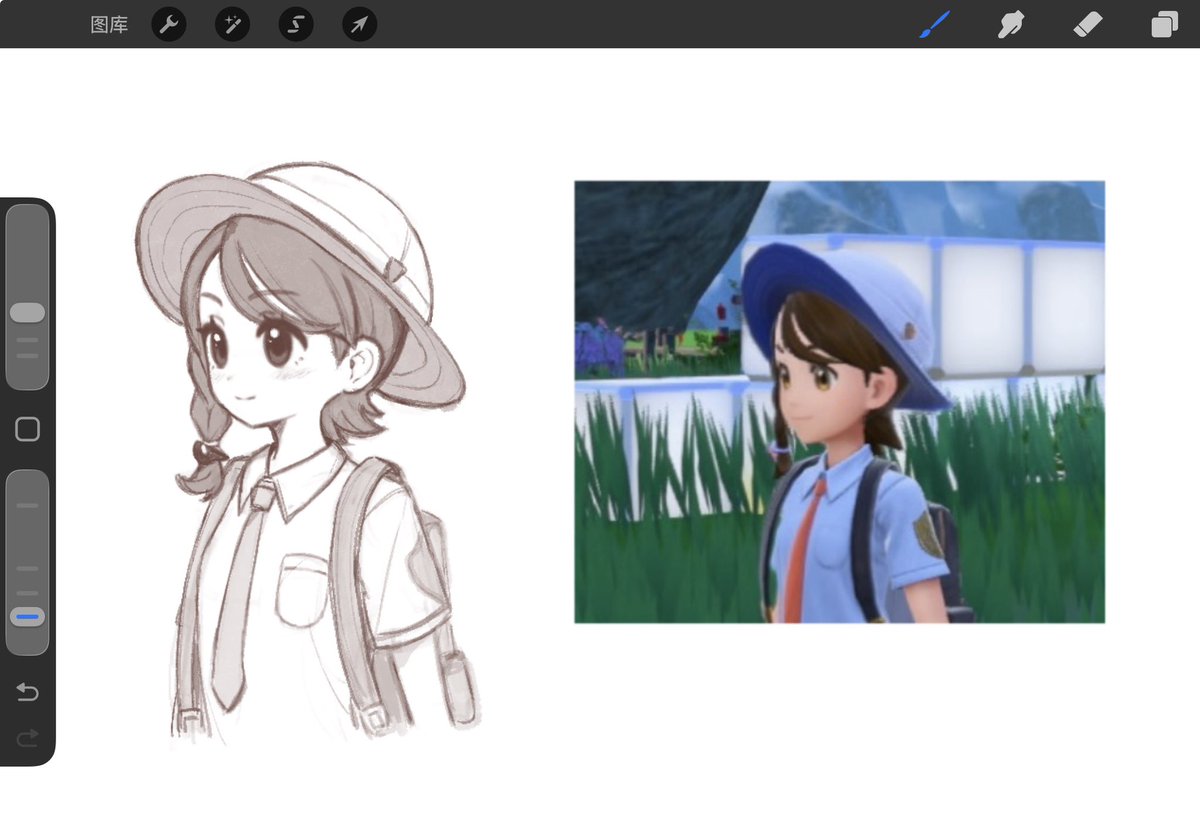Activate the Transform arrow tool

tap(360, 24)
